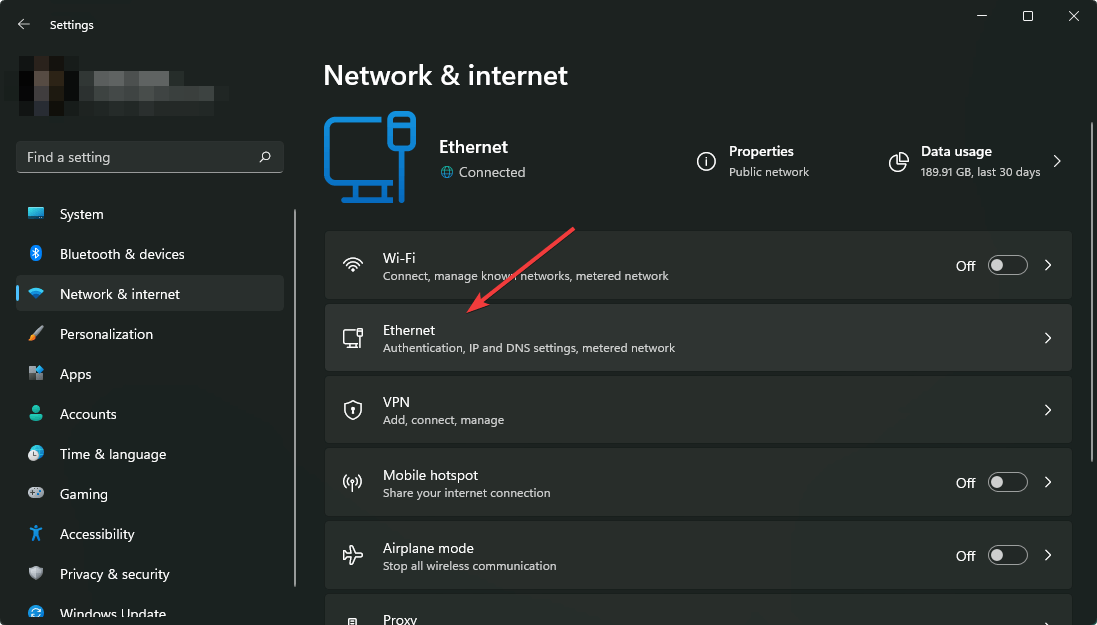Open VPN settings via its chevron
Viewport: 1097px width, 625px height.
(x=1048, y=410)
